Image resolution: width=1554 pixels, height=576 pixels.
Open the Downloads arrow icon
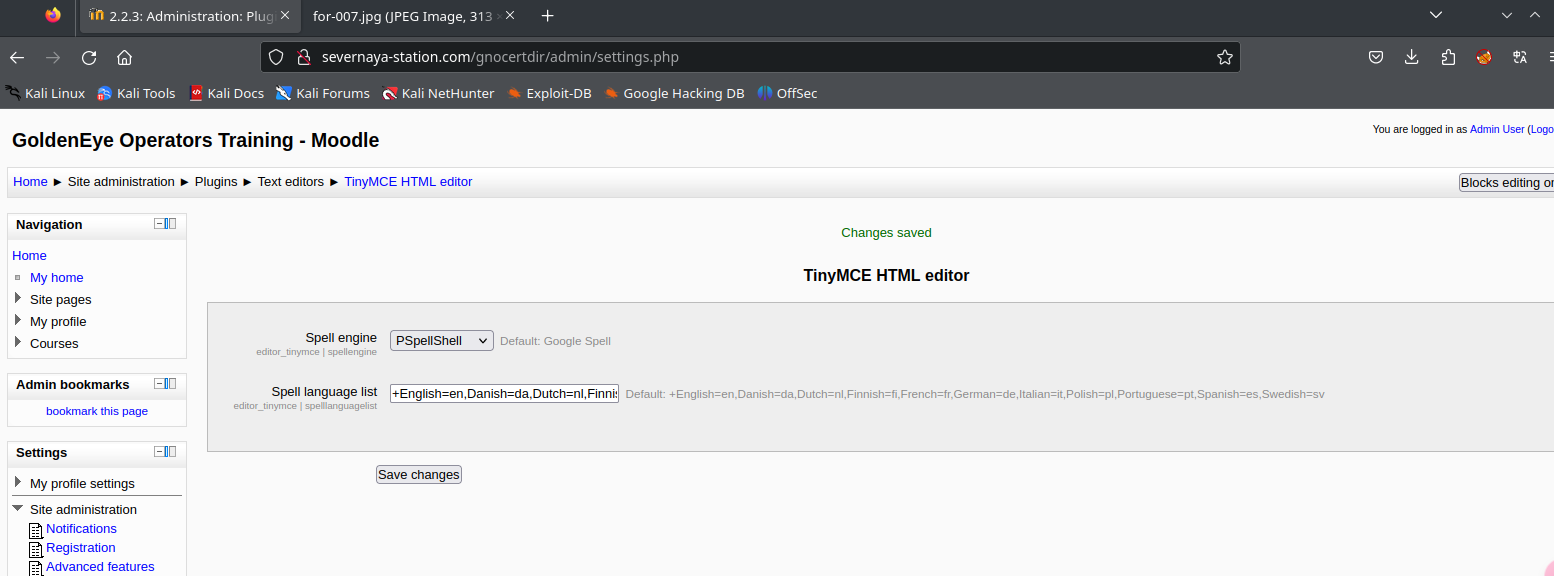tap(1412, 57)
